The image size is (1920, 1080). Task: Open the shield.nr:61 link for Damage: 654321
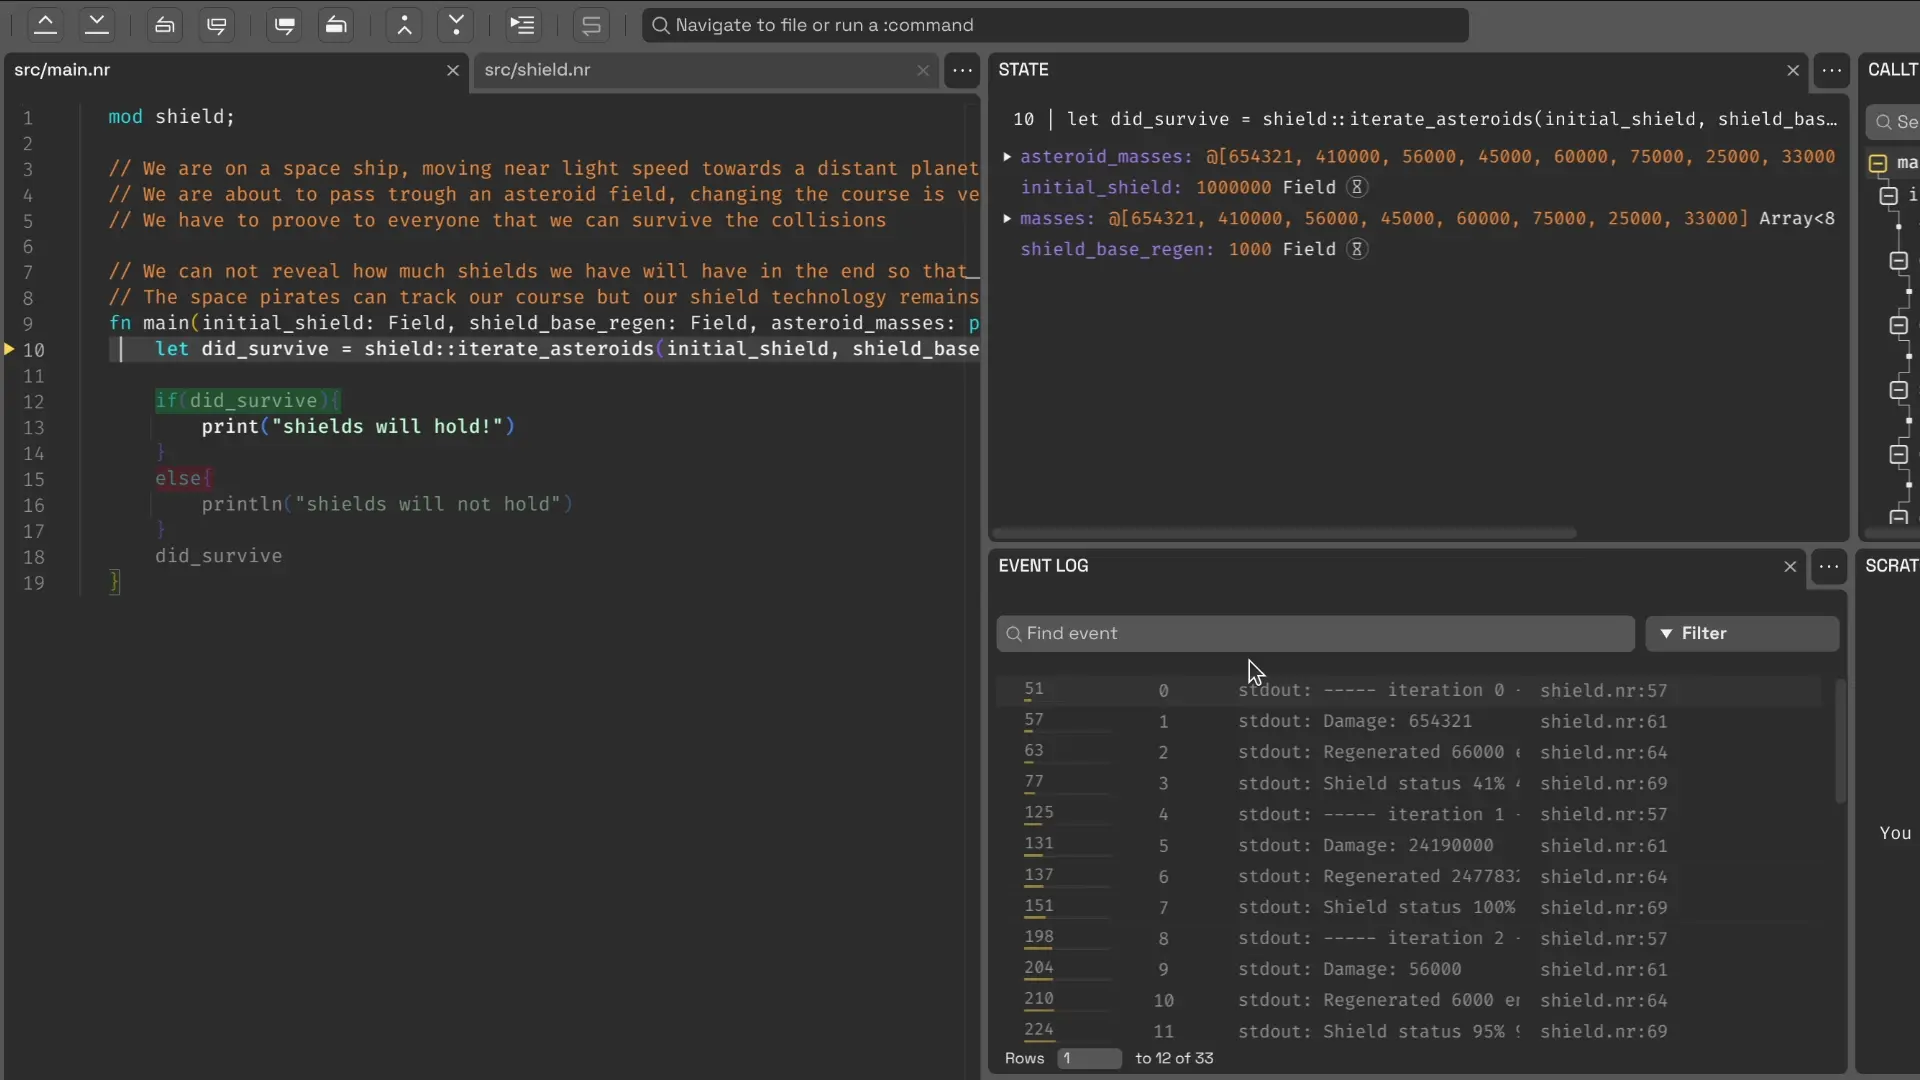[x=1603, y=722]
